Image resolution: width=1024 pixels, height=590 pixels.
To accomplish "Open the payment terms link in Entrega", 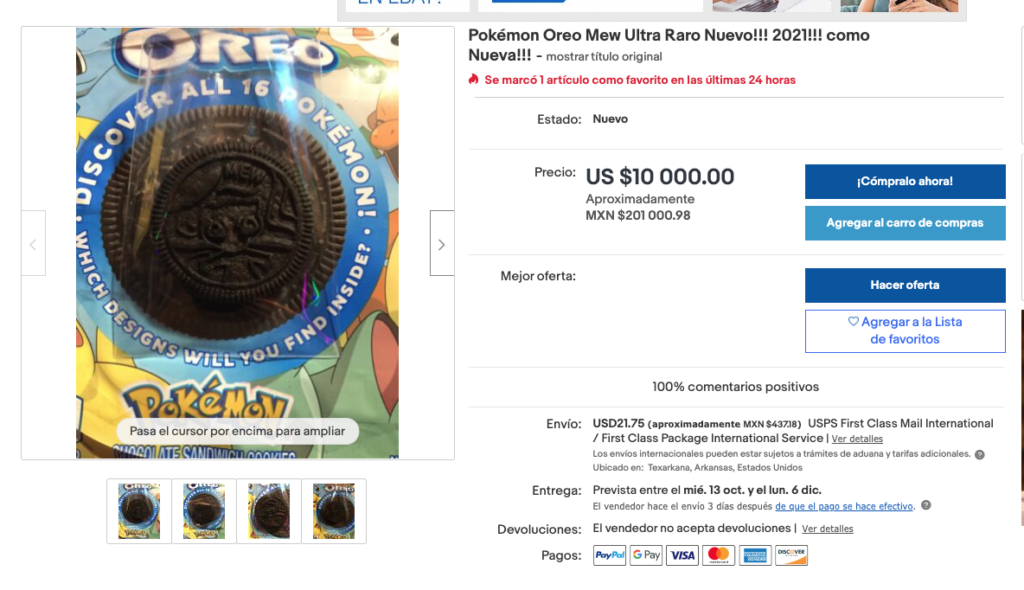I will tap(844, 506).
